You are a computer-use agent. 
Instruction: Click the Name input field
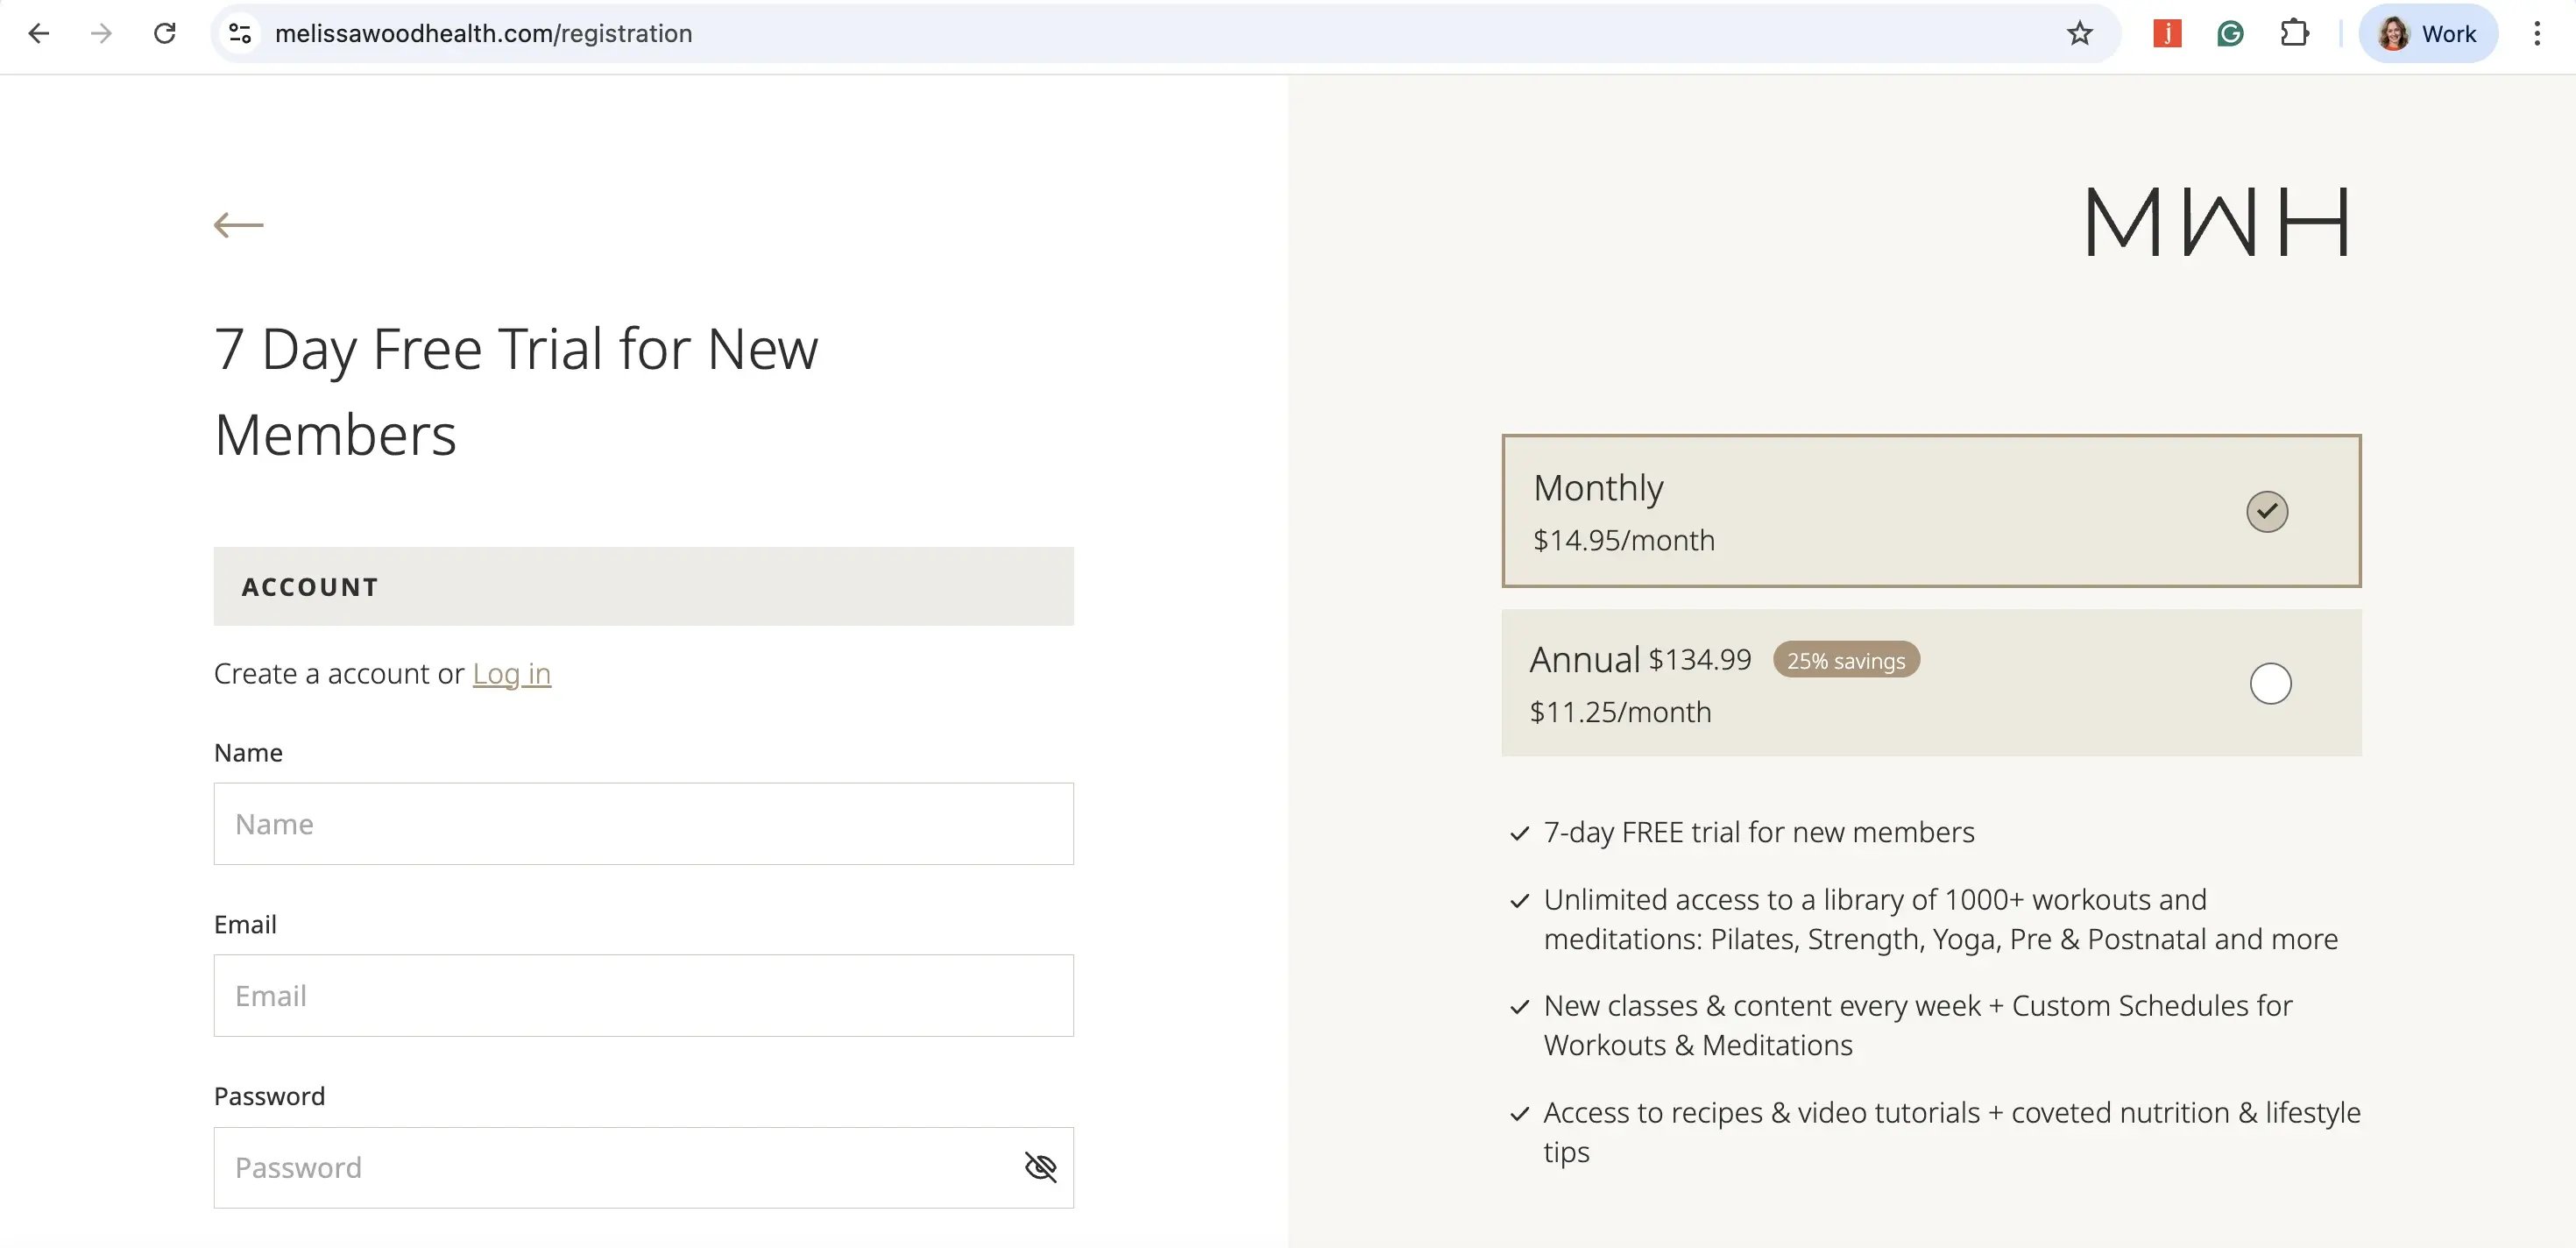(x=643, y=823)
